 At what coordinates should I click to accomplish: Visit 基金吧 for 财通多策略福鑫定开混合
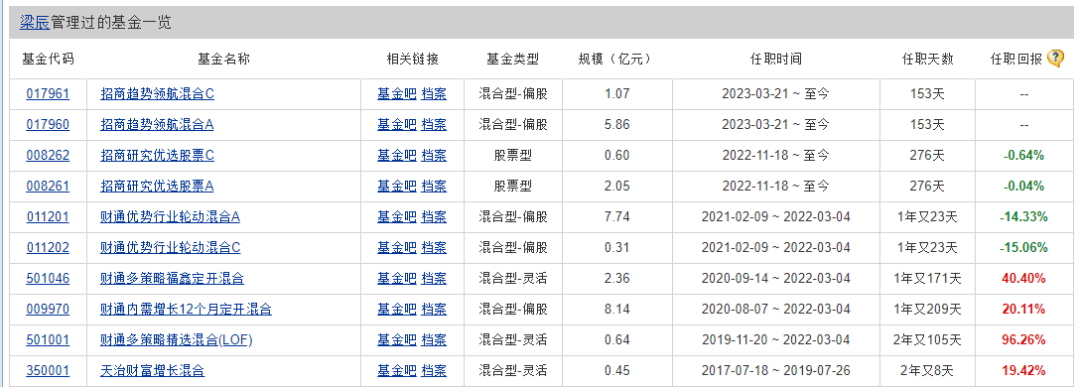pyautogui.click(x=397, y=279)
